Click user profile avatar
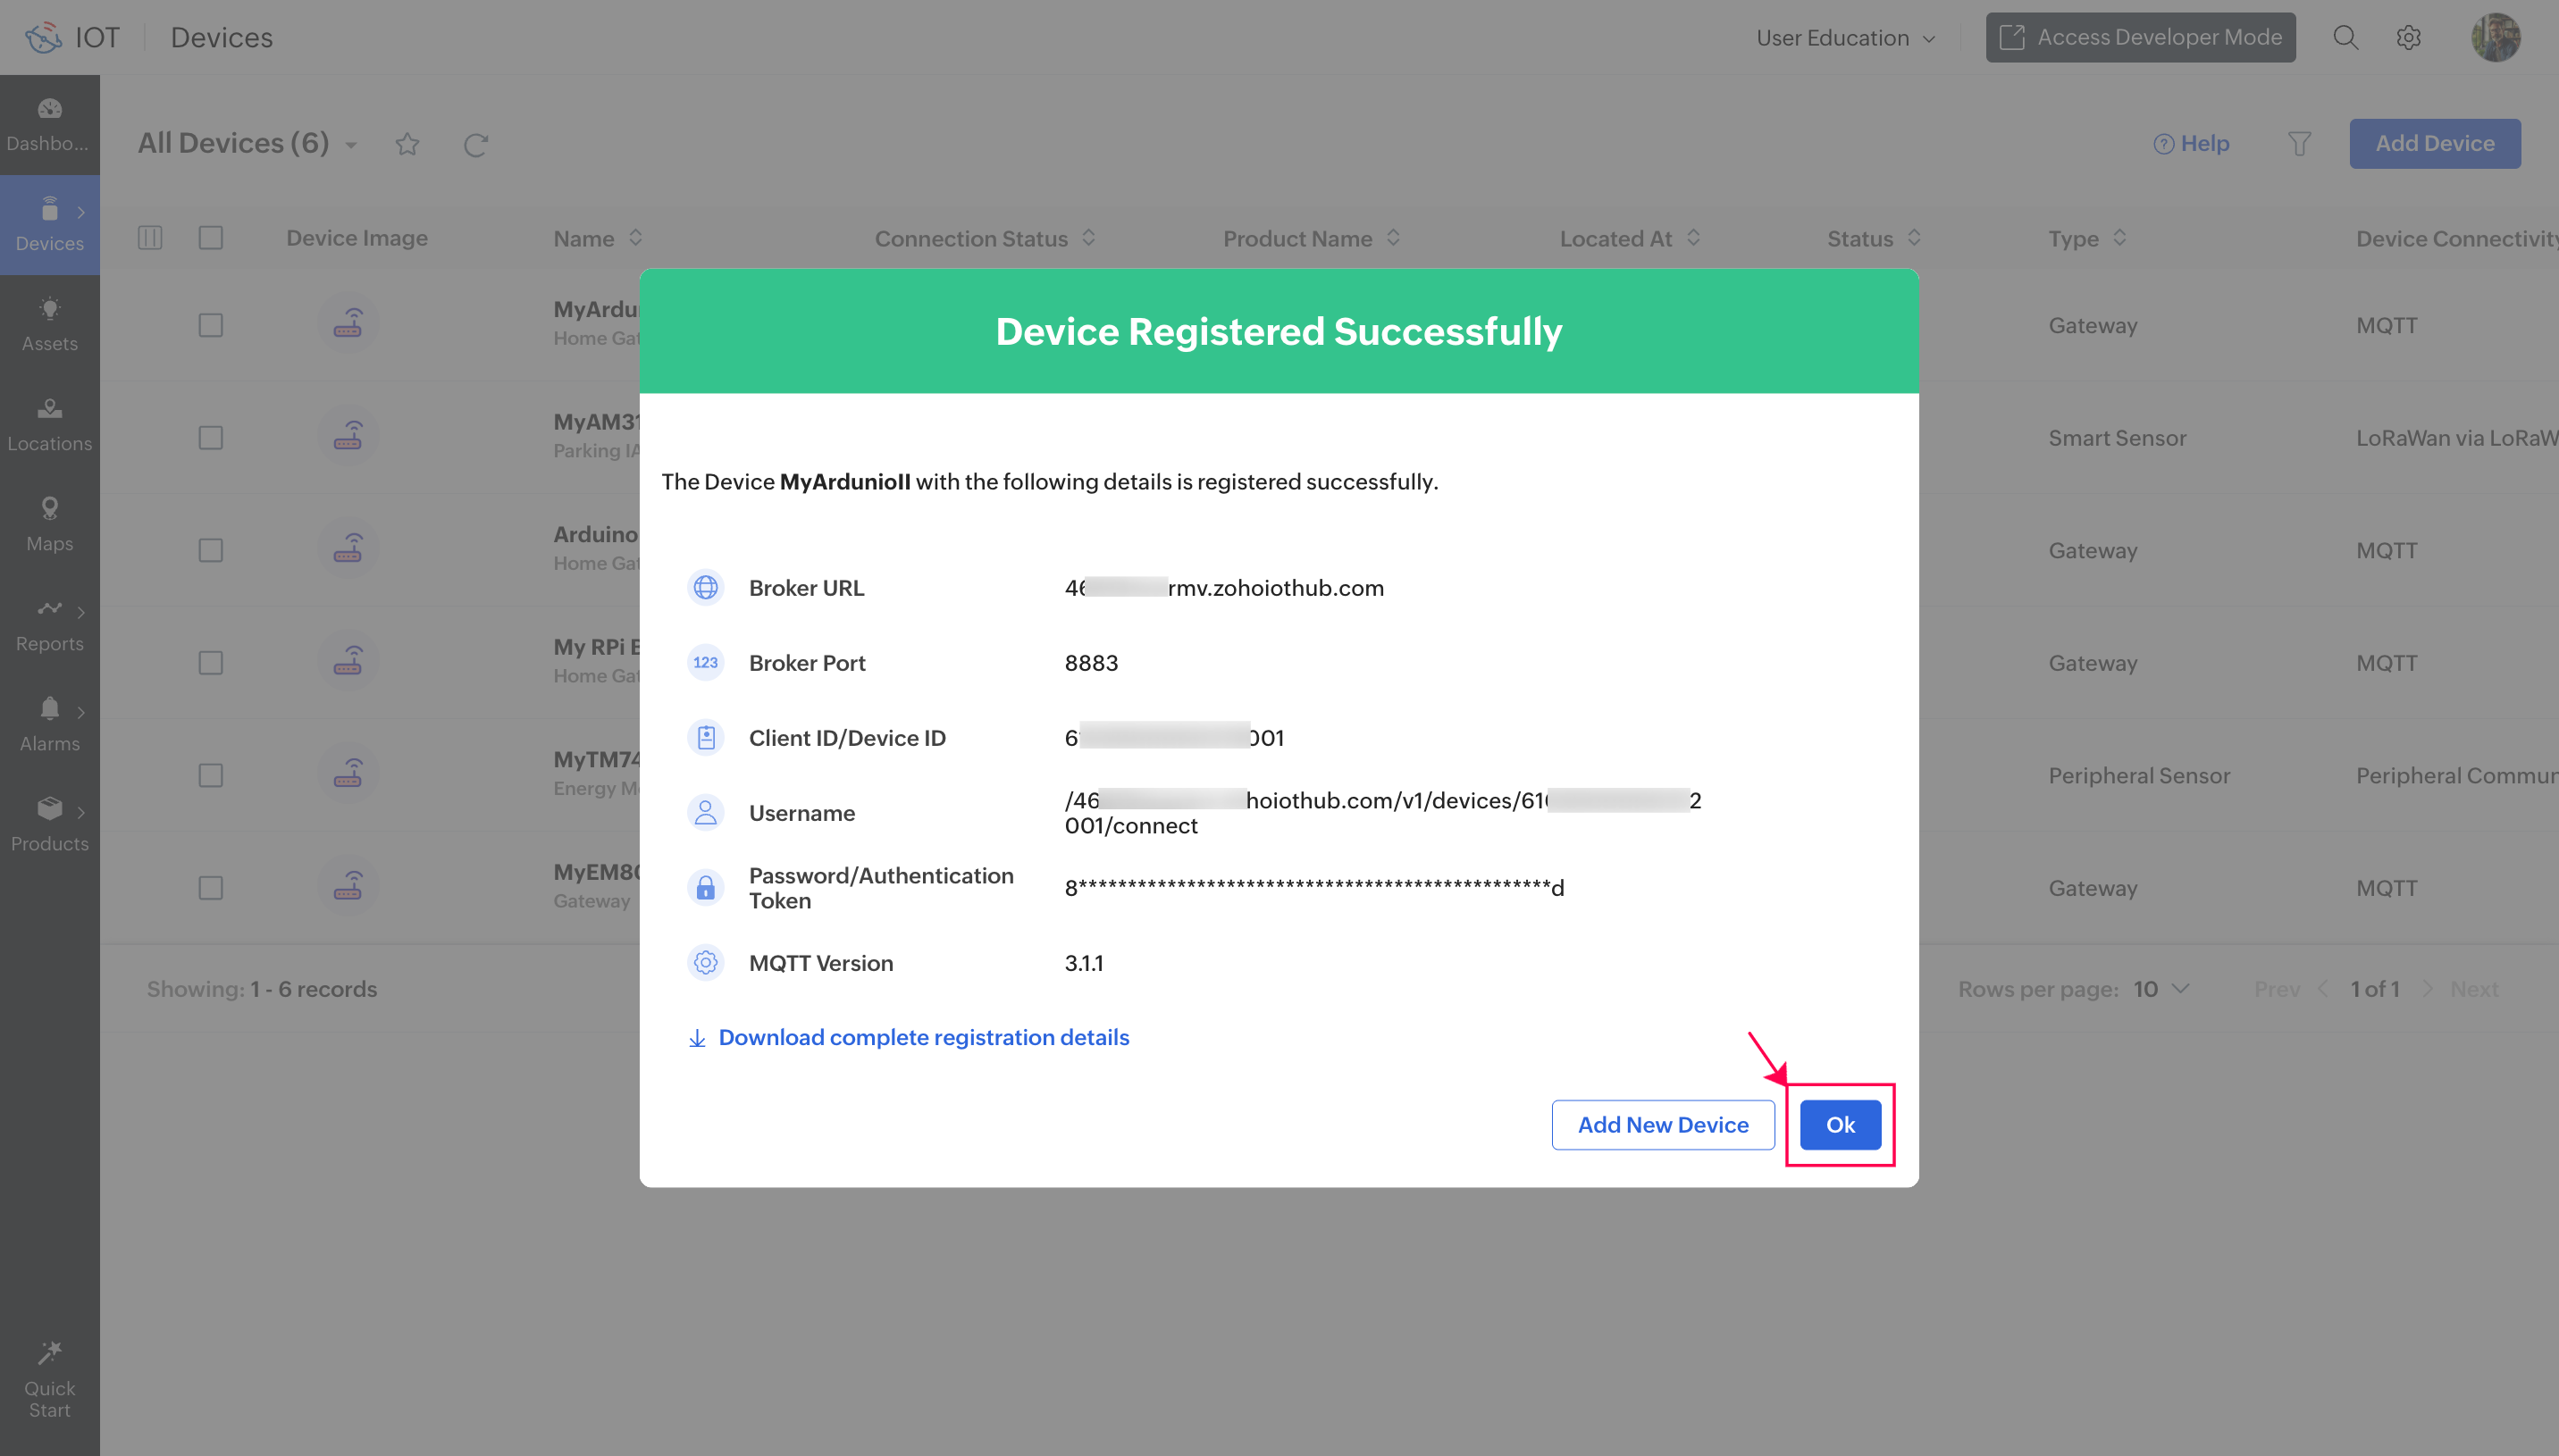2559x1456 pixels. (2495, 38)
